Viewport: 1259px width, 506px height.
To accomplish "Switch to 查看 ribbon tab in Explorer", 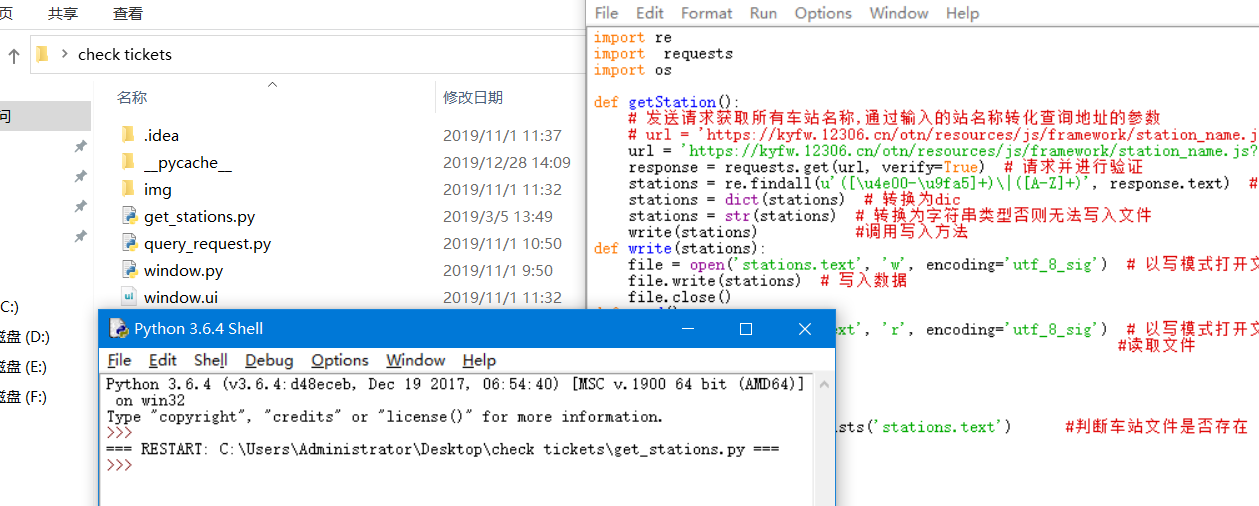I will click(128, 14).
